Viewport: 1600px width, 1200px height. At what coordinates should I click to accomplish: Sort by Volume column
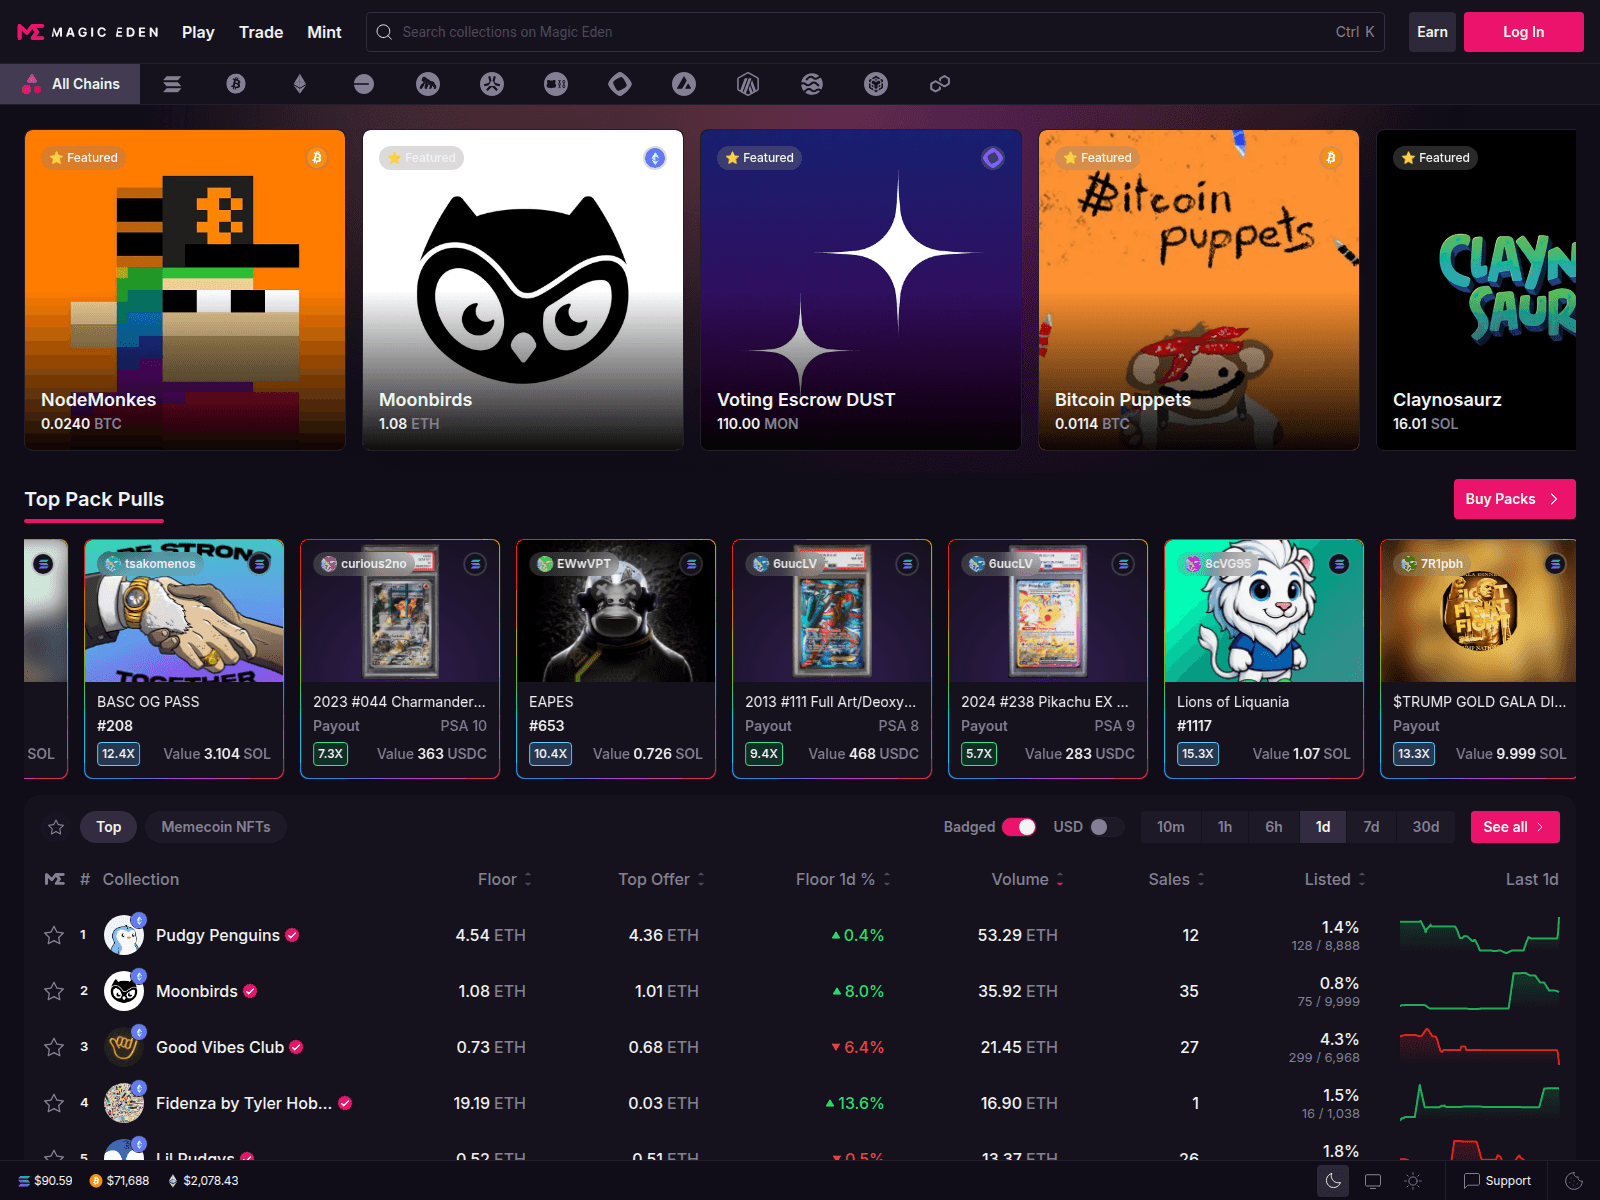tap(1028, 879)
